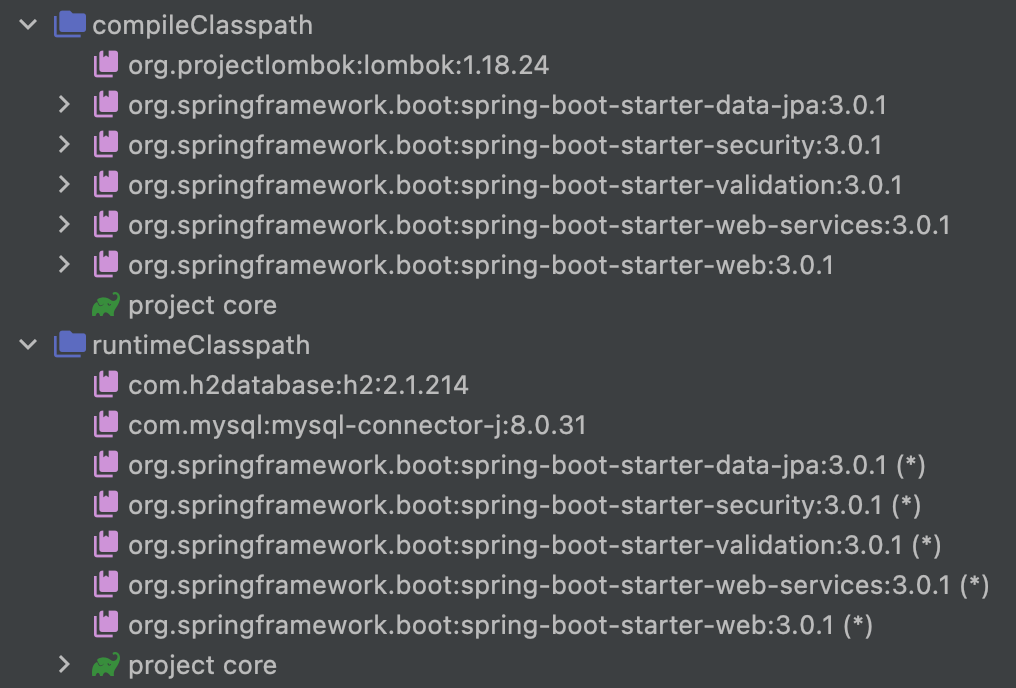Collapse the runtimeClasspath node
The width and height of the screenshot is (1016, 688).
[x=29, y=345]
